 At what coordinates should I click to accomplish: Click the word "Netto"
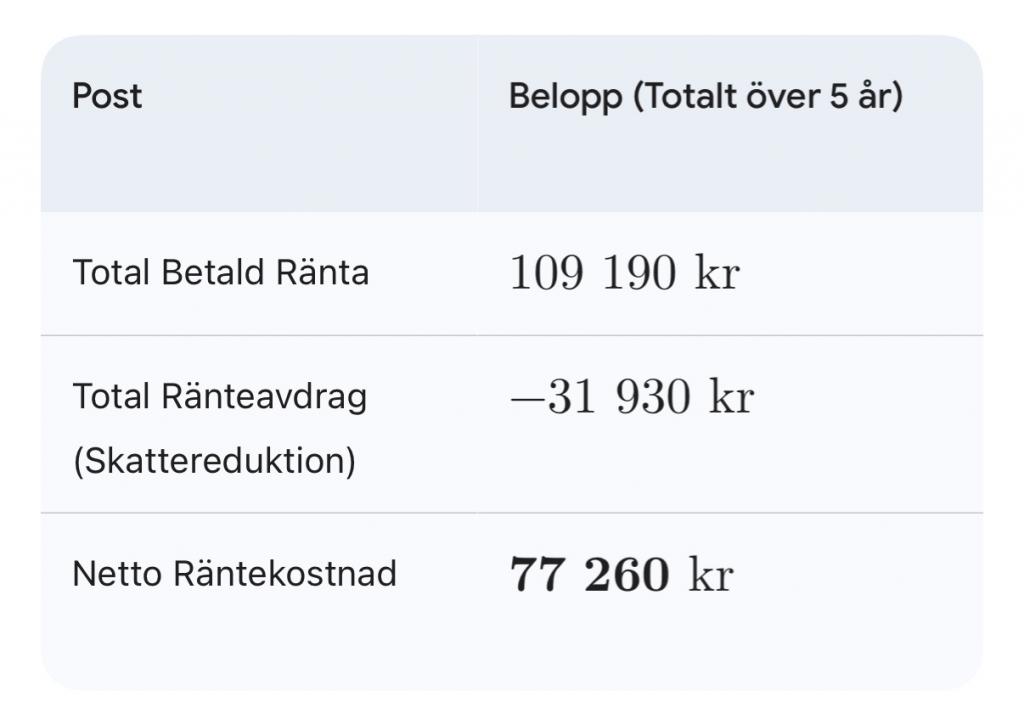118,574
